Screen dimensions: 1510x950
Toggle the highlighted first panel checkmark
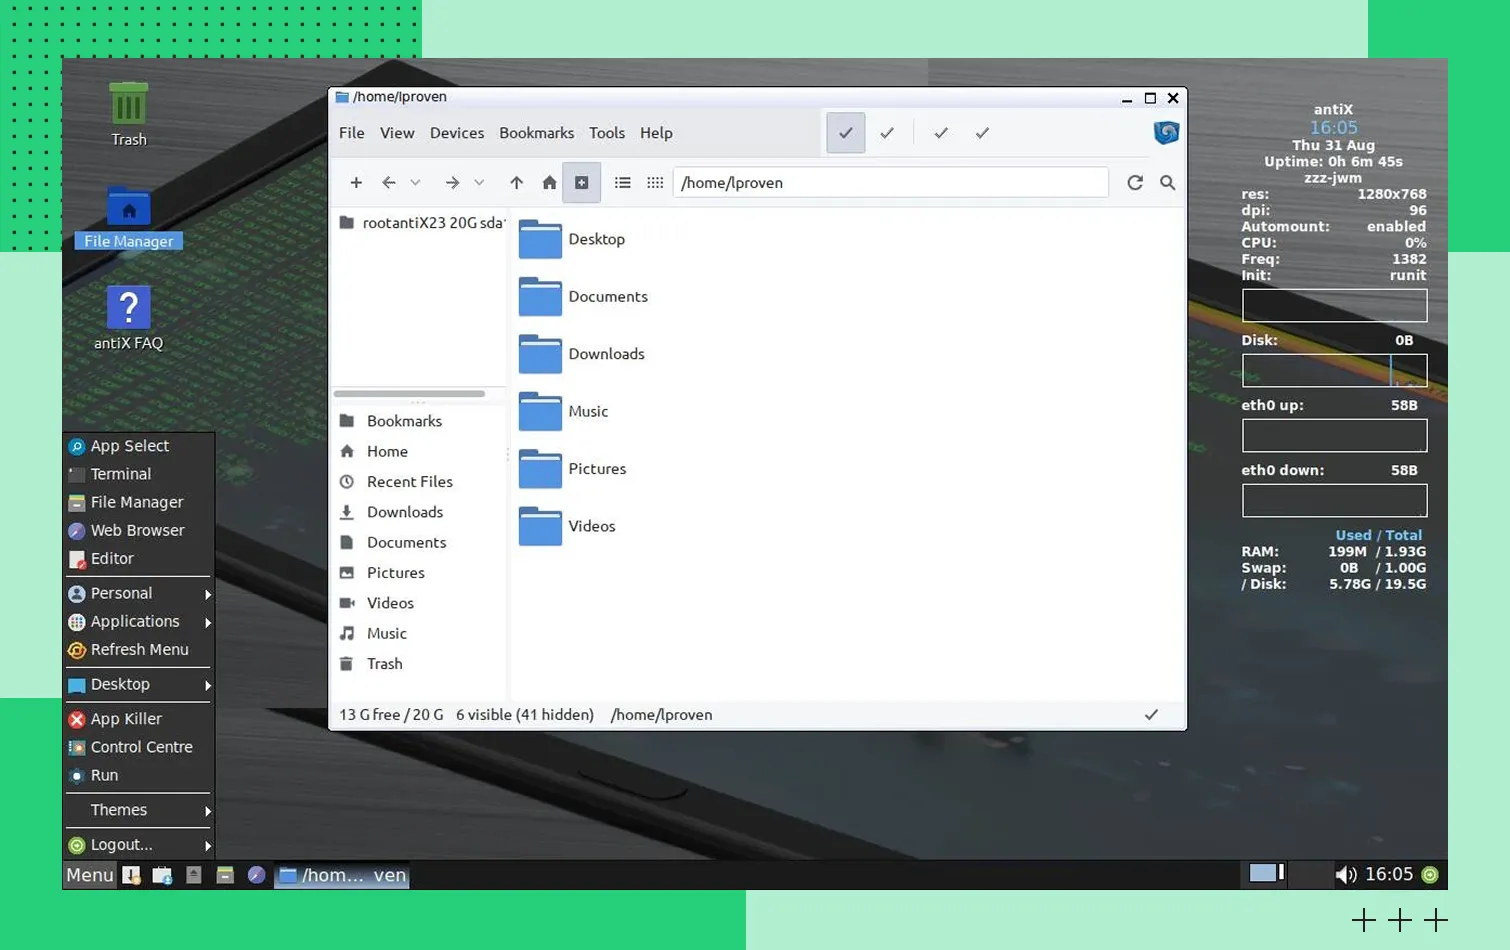pos(845,133)
